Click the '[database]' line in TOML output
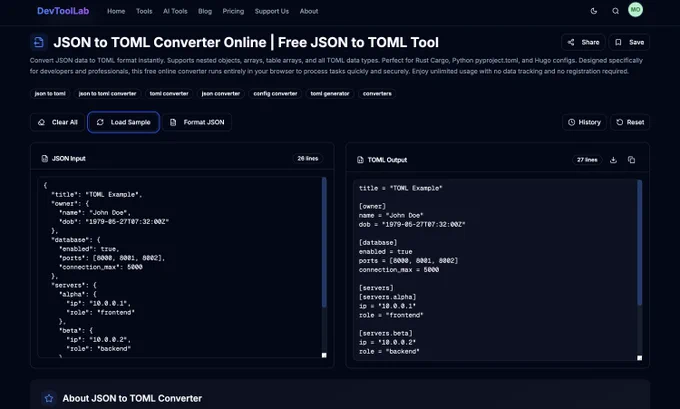 378,242
